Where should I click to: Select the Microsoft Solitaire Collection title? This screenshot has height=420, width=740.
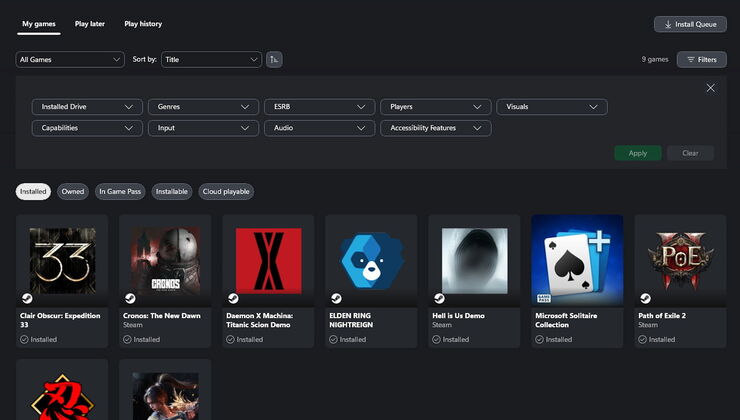pyautogui.click(x=566, y=320)
